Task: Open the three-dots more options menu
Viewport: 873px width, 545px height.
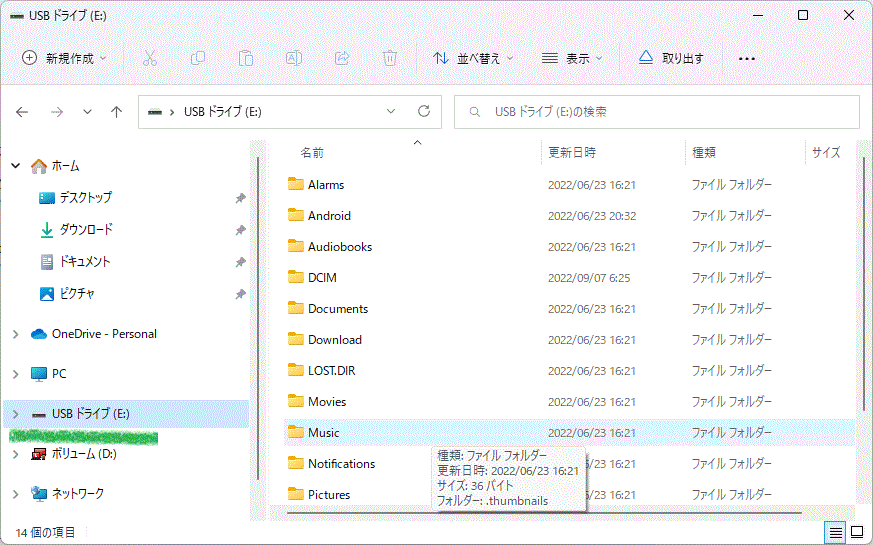Action: 746,58
